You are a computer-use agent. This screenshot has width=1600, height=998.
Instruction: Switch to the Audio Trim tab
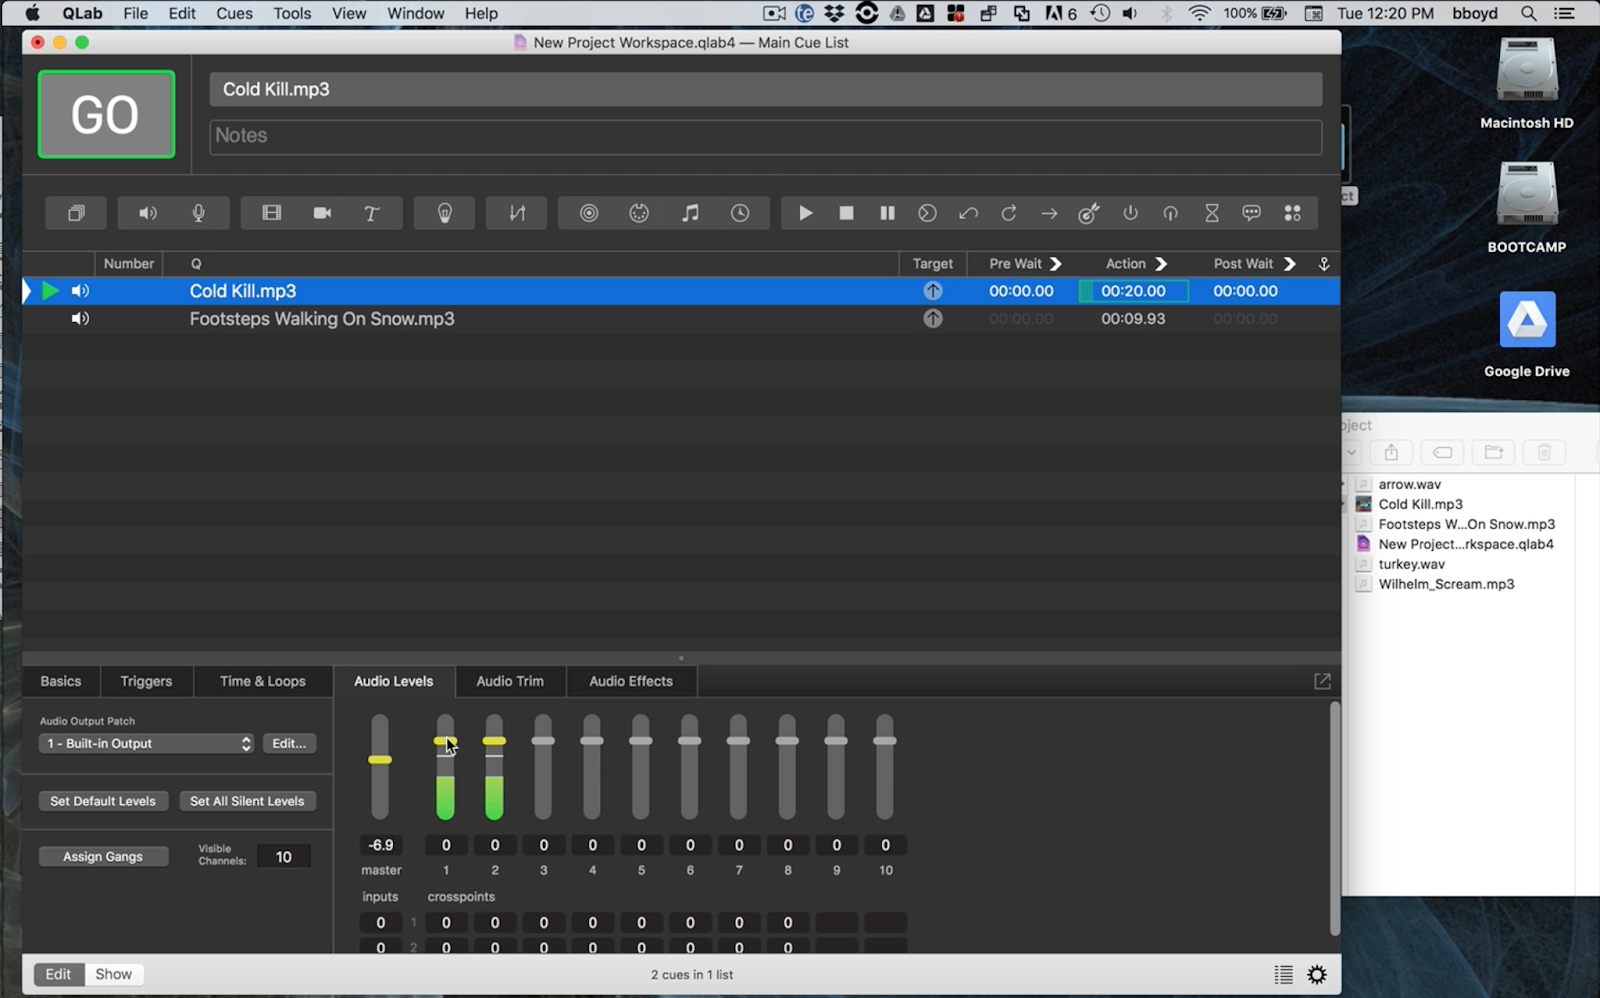pyautogui.click(x=510, y=680)
